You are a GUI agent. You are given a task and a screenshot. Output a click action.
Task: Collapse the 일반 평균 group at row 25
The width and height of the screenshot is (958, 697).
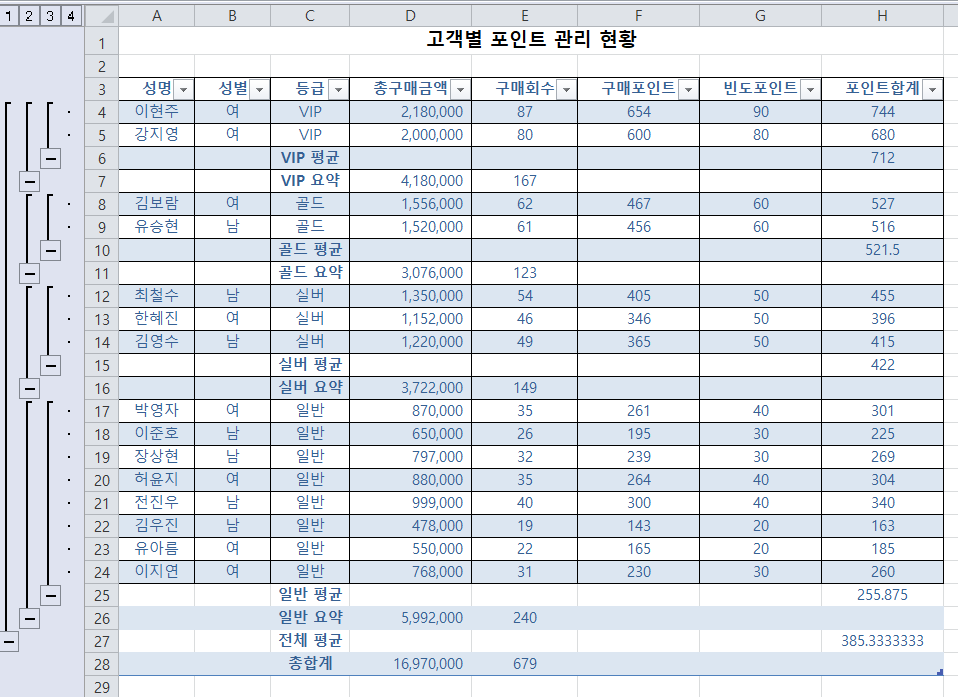tap(50, 595)
